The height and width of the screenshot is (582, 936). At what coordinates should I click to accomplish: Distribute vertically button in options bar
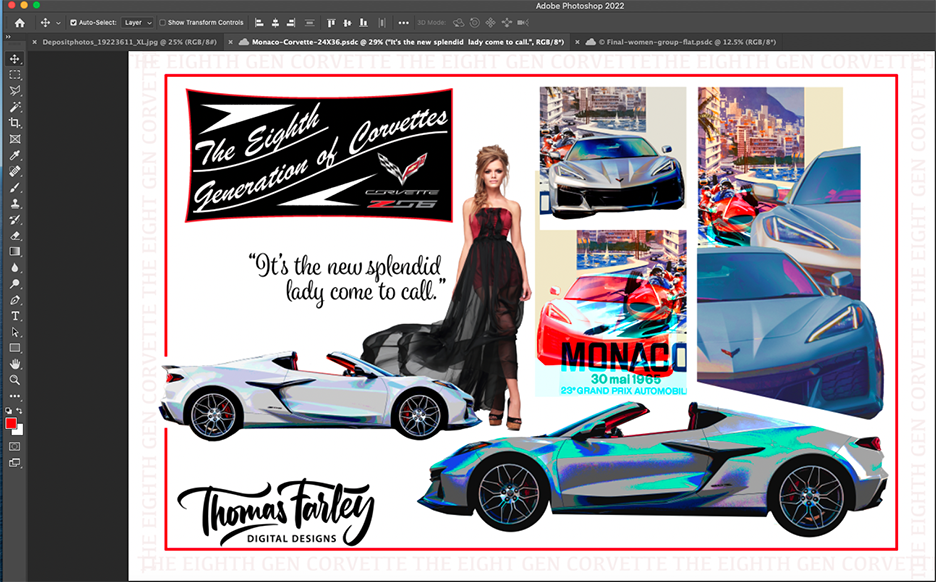pos(309,23)
